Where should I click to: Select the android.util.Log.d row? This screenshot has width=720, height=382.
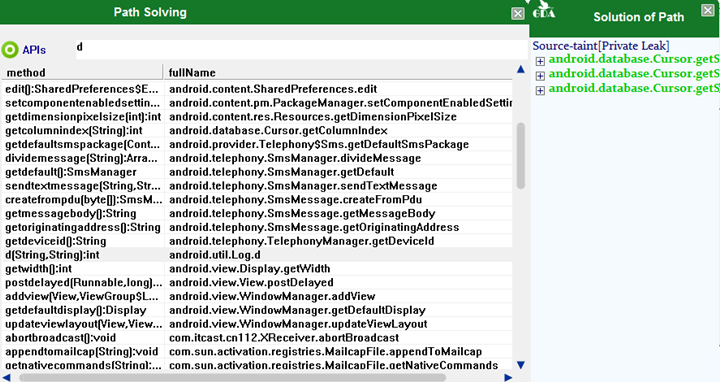click(257, 255)
